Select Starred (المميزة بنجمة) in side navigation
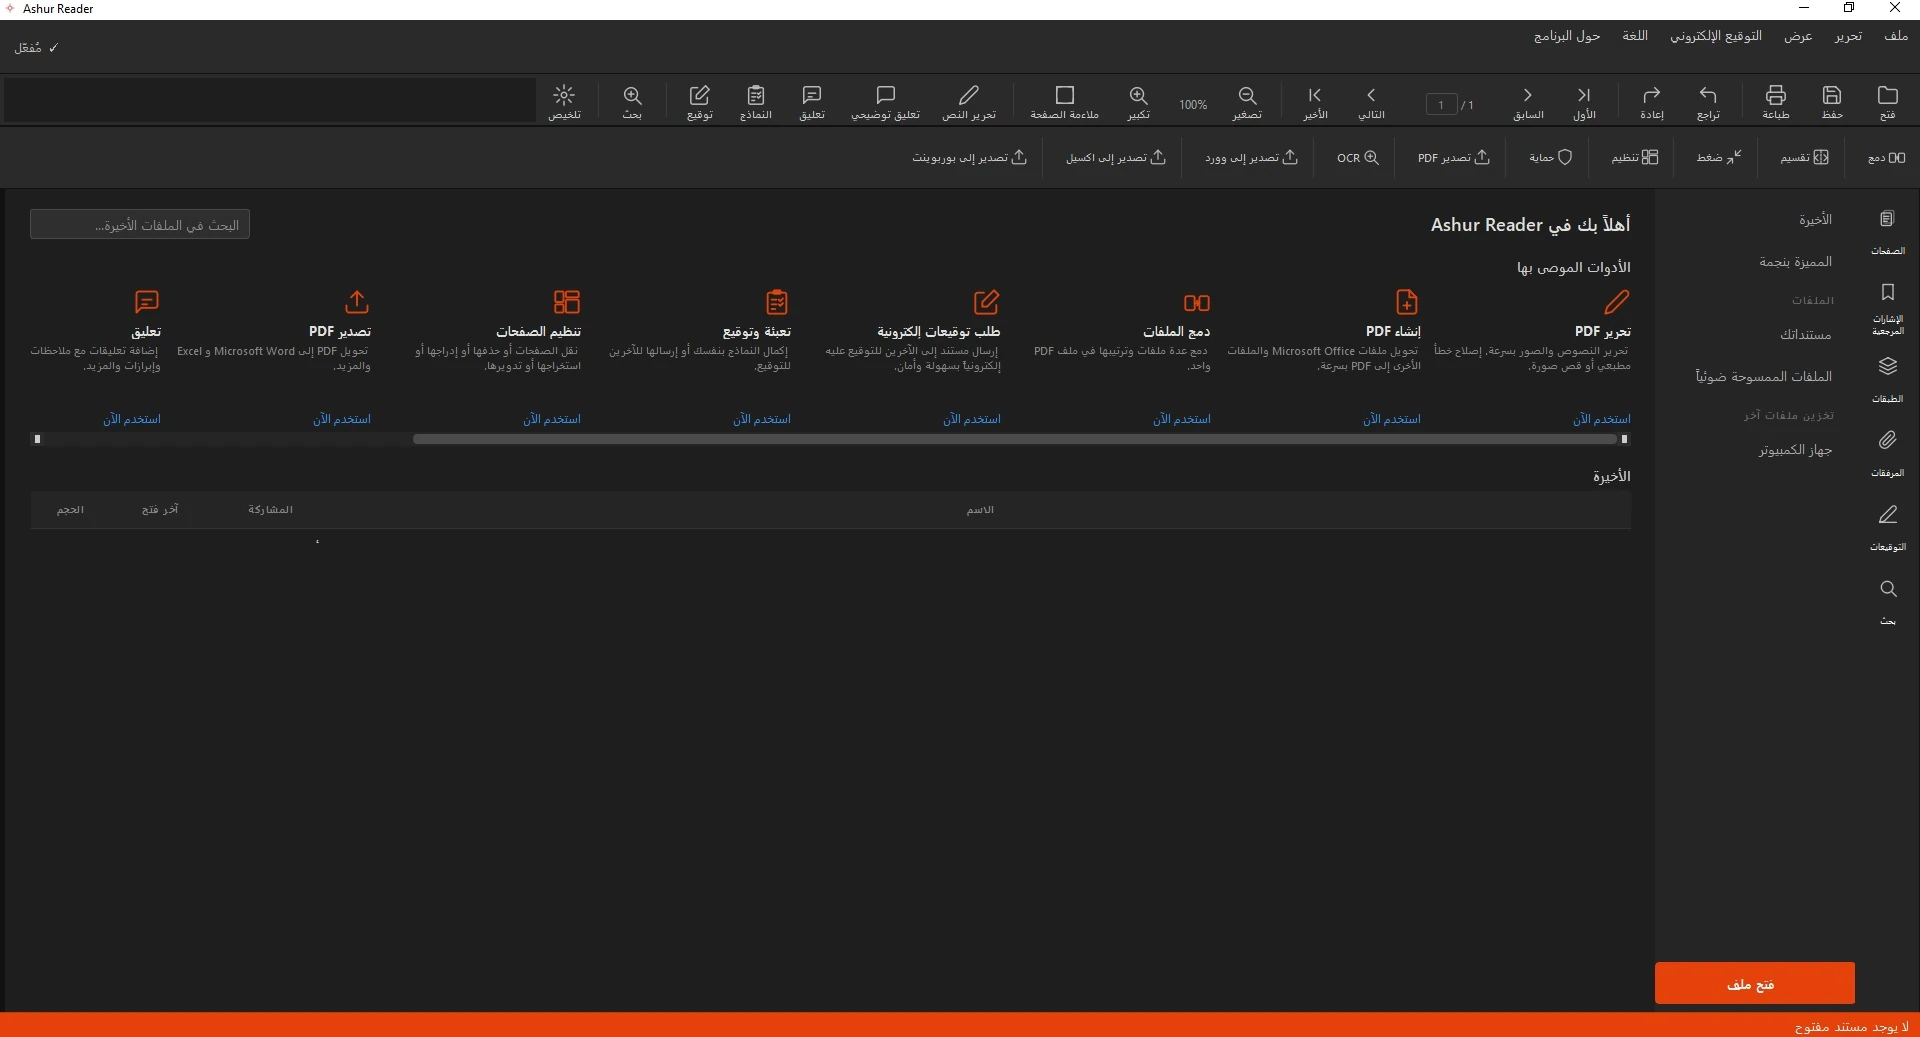Image resolution: width=1920 pixels, height=1037 pixels. click(x=1796, y=262)
